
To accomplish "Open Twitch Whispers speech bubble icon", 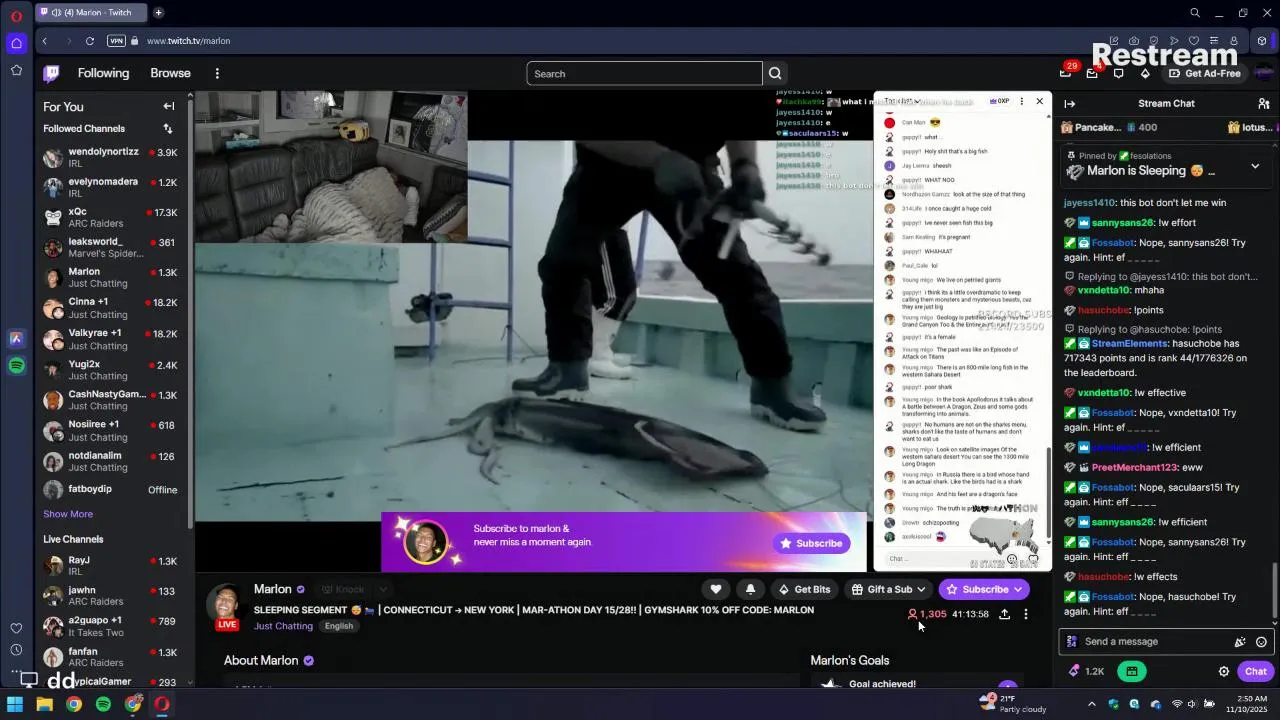I will coord(1119,73).
